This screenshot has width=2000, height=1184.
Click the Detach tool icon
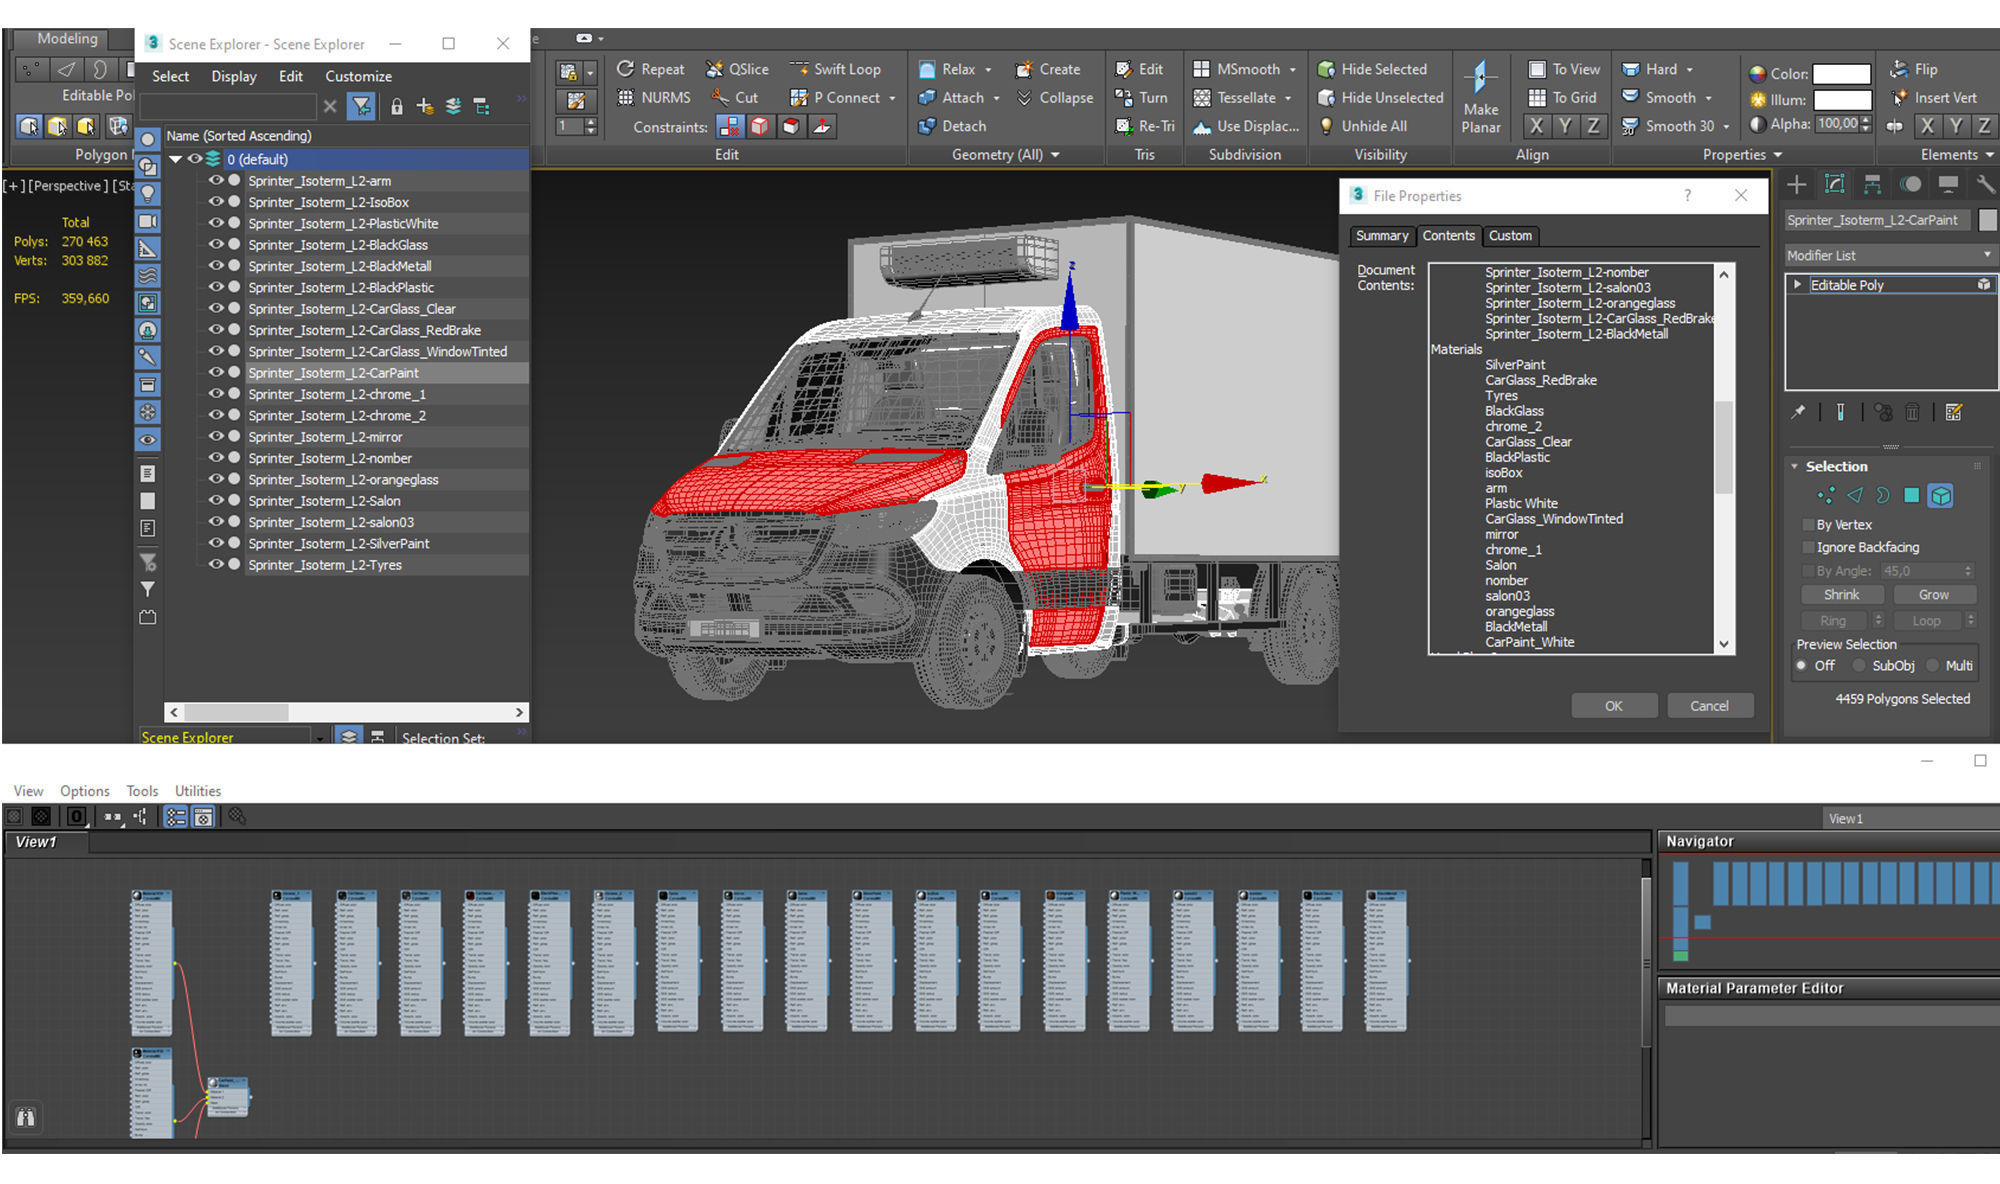pos(927,126)
